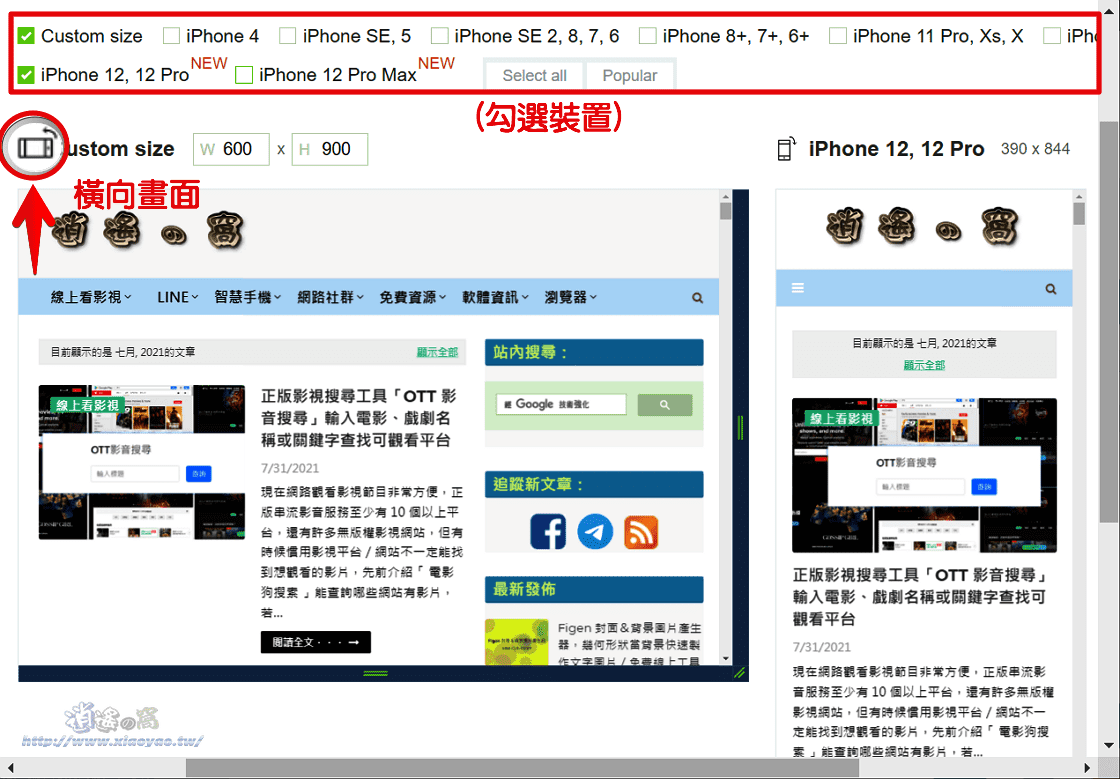
Task: Click the Select all button
Action: [x=534, y=76]
